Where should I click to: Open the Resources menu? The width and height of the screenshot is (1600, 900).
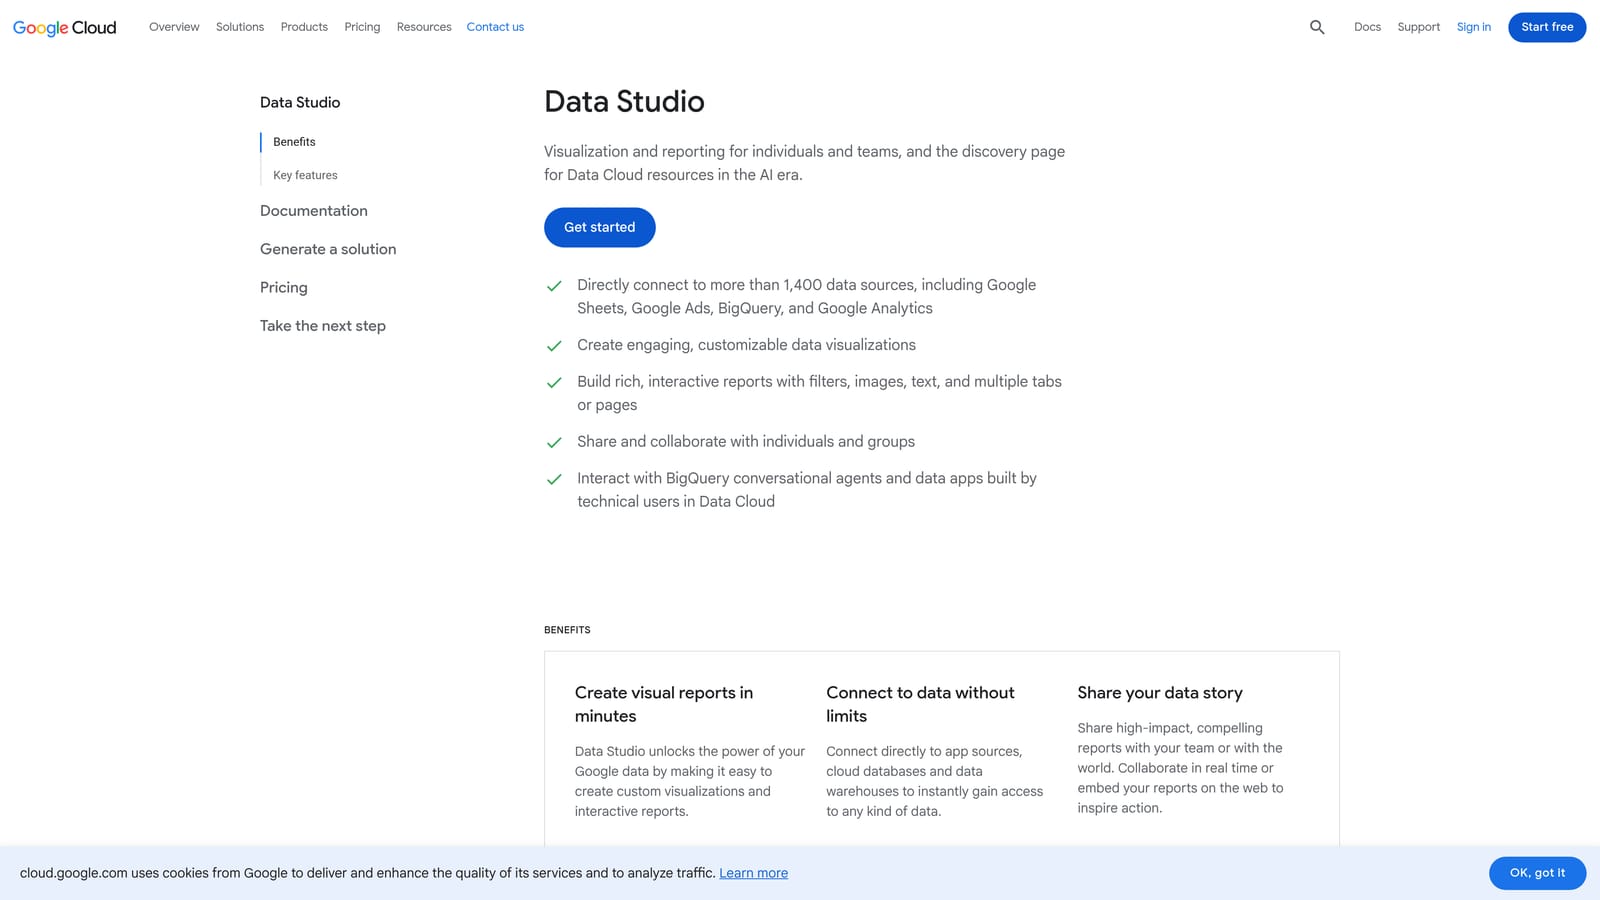coord(424,27)
